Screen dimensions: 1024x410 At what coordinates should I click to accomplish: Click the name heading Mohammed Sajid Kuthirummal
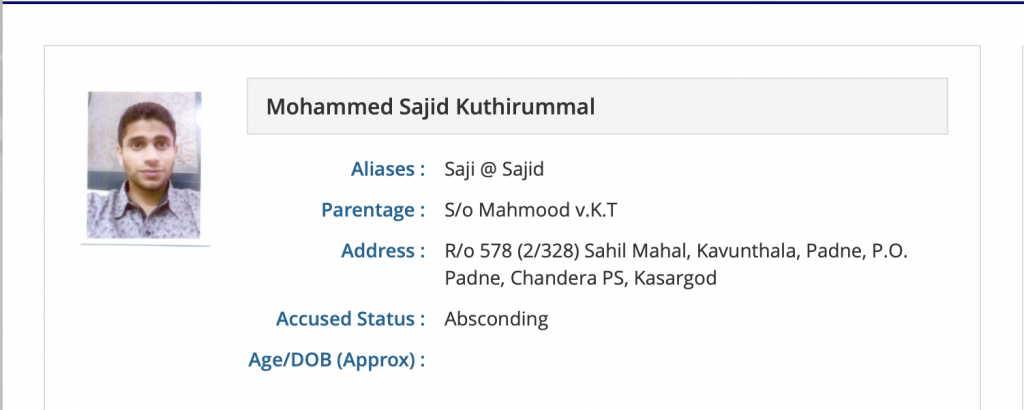(x=430, y=106)
